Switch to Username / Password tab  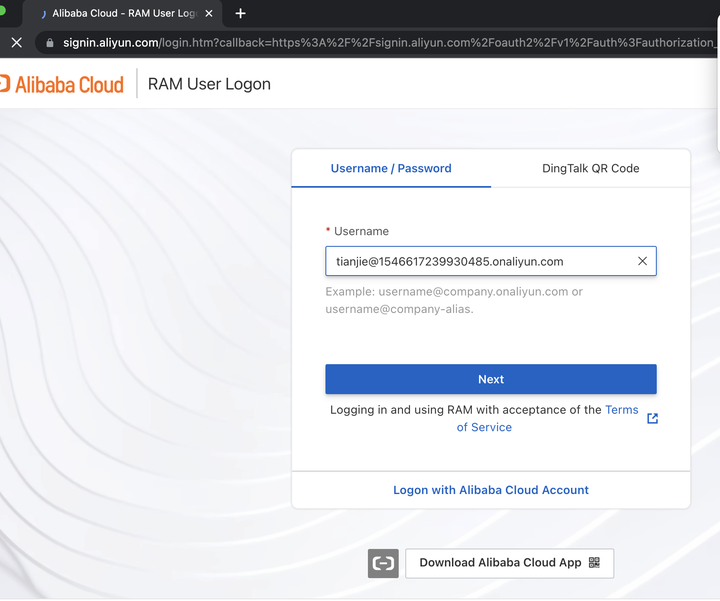(391, 168)
